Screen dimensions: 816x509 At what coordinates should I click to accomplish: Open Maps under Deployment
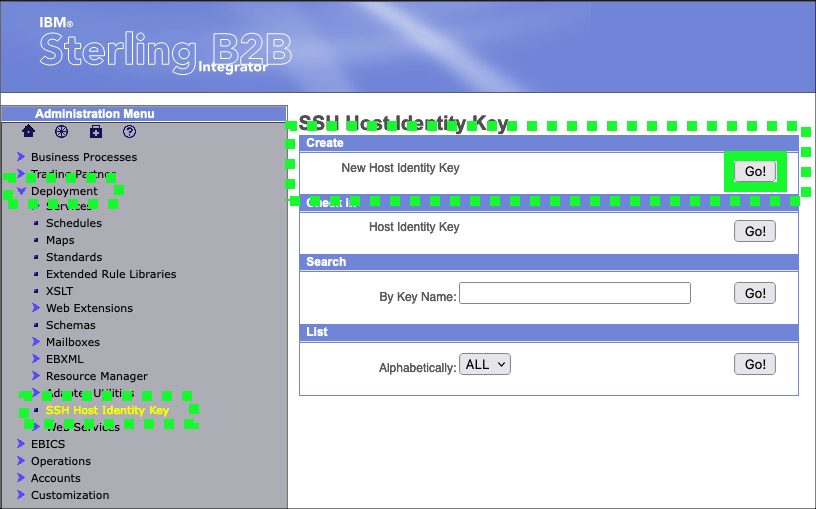[60, 240]
